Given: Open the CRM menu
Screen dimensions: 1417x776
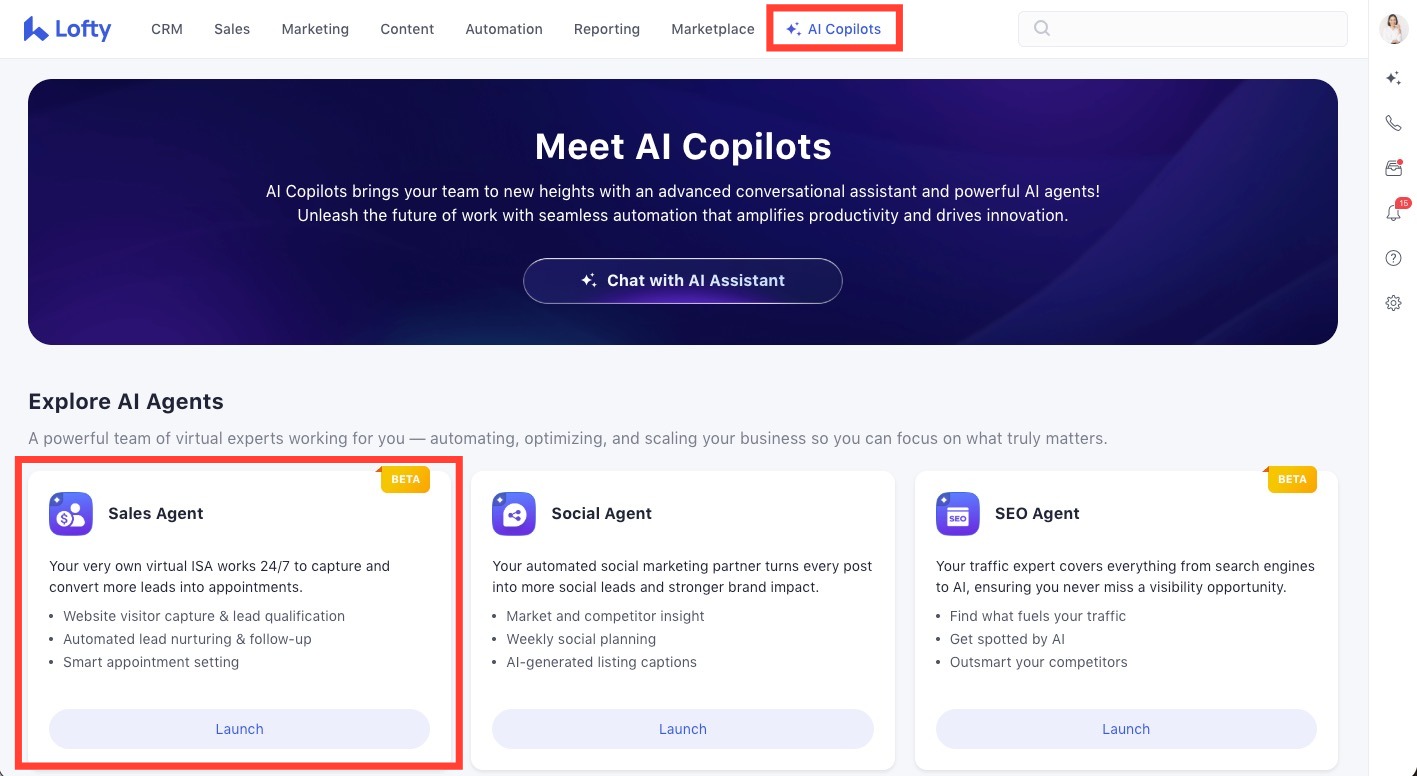Looking at the screenshot, I should click(x=167, y=29).
